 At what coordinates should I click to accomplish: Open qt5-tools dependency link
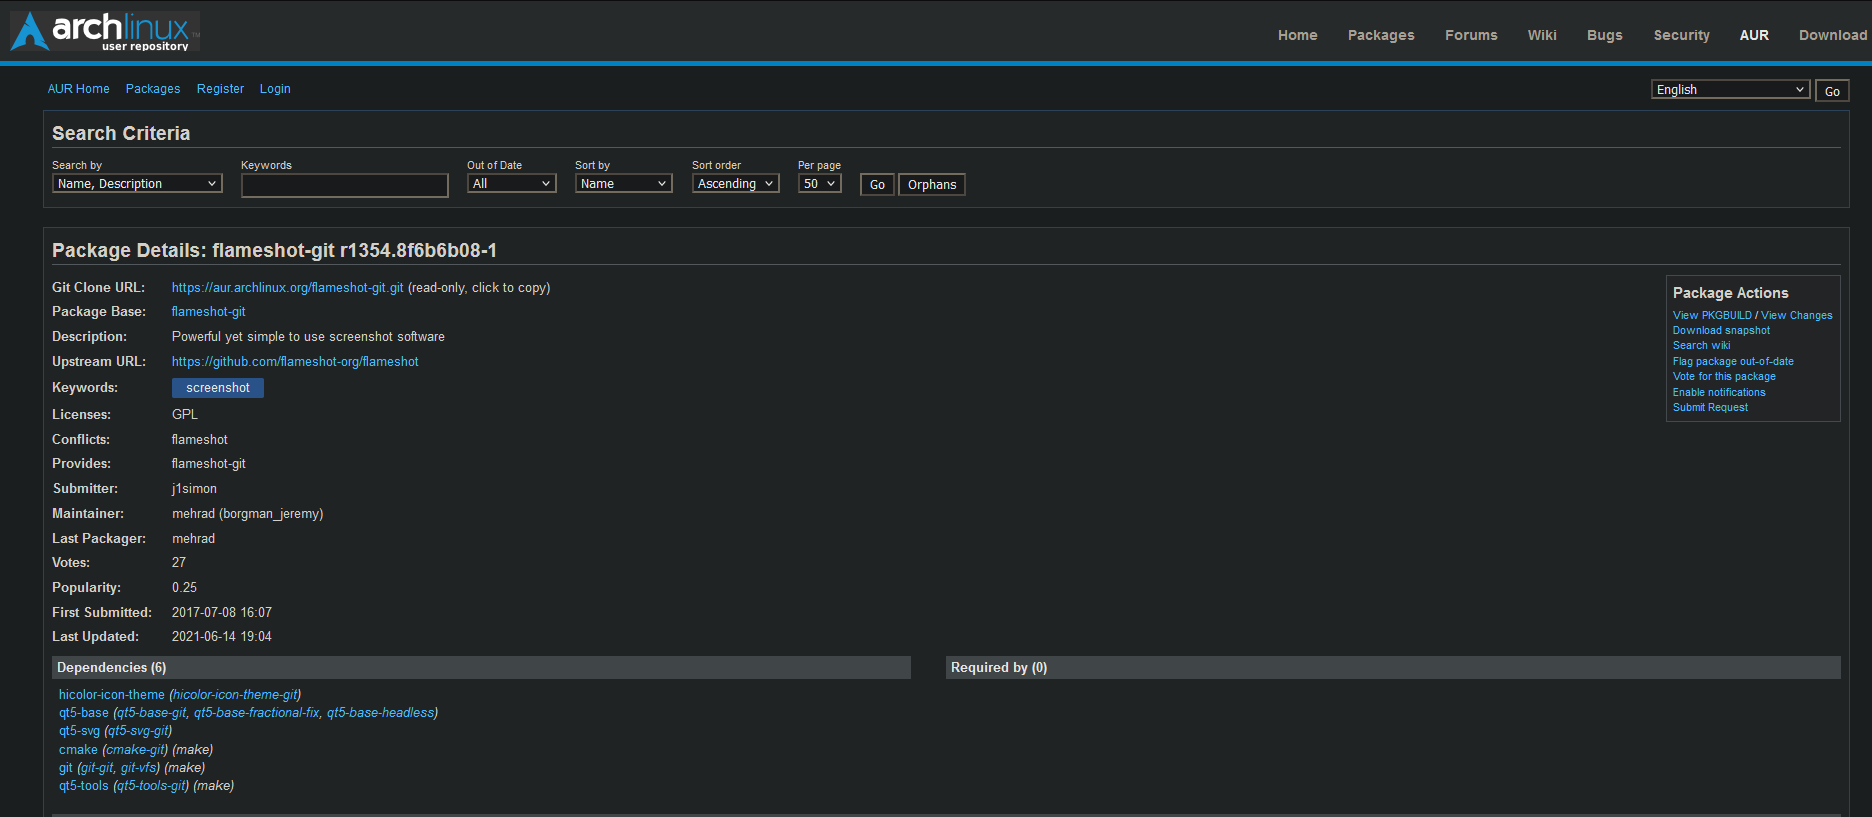coord(84,786)
